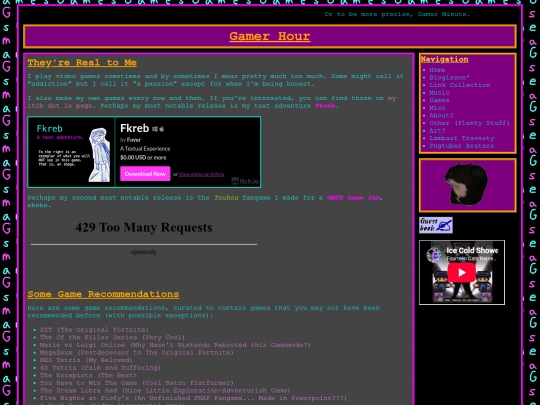Open ZZT (The Original Fortnite) link
The width and height of the screenshot is (540, 405).
pos(94,330)
